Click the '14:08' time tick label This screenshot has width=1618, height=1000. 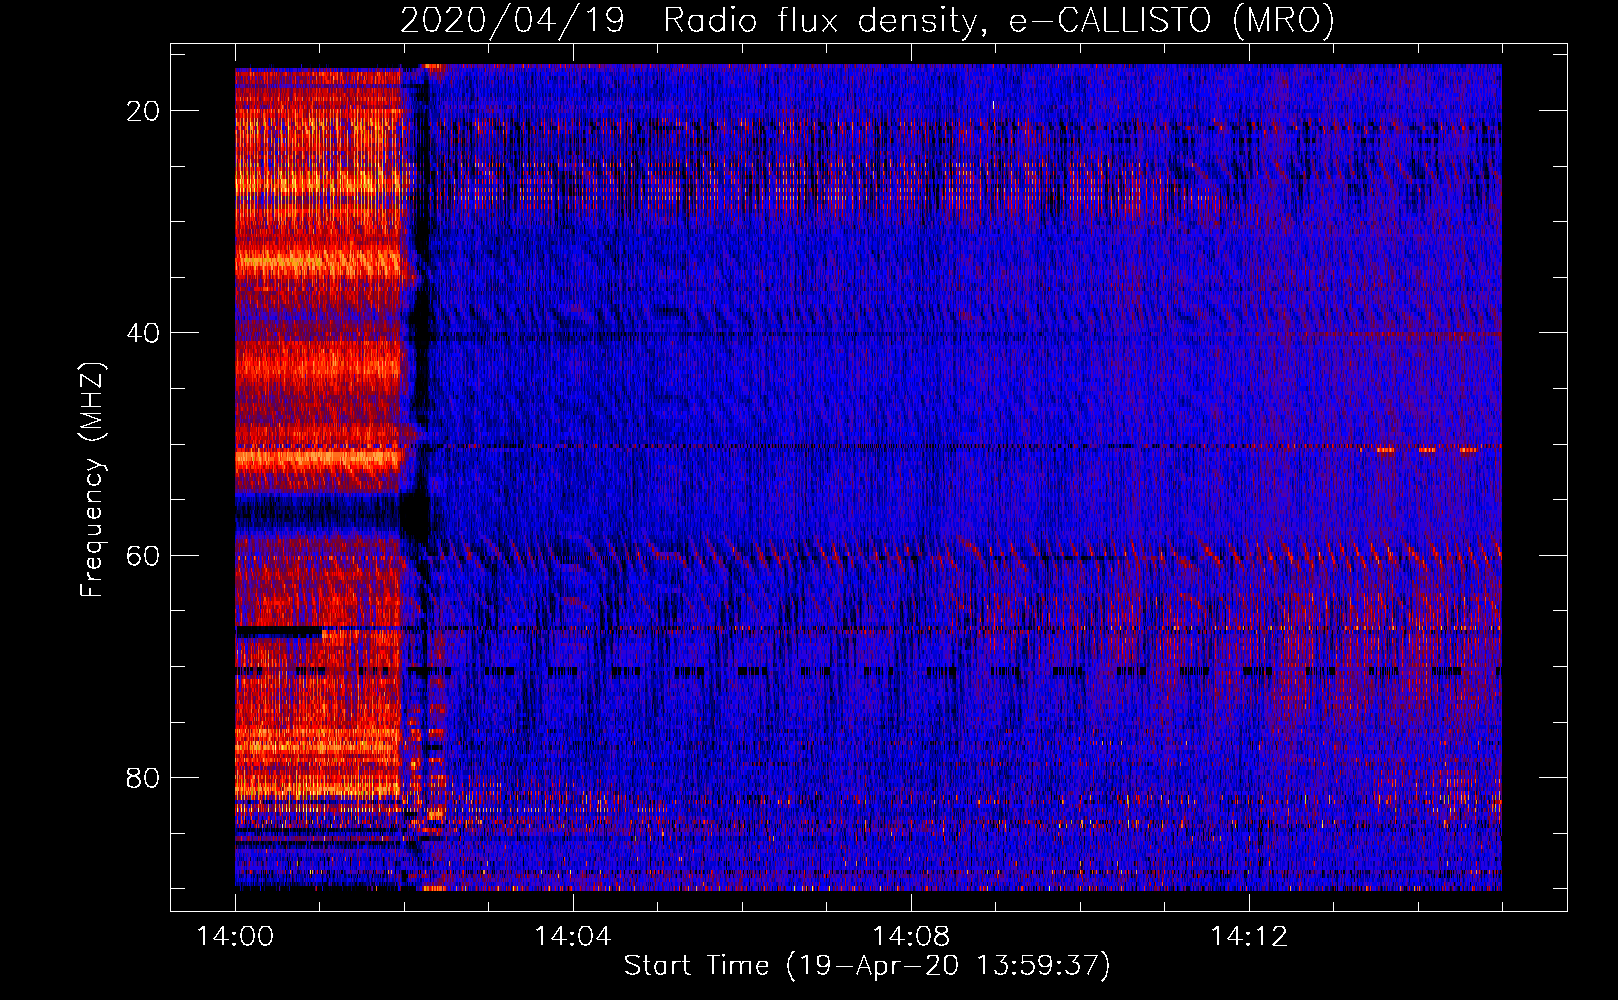pyautogui.click(x=910, y=937)
